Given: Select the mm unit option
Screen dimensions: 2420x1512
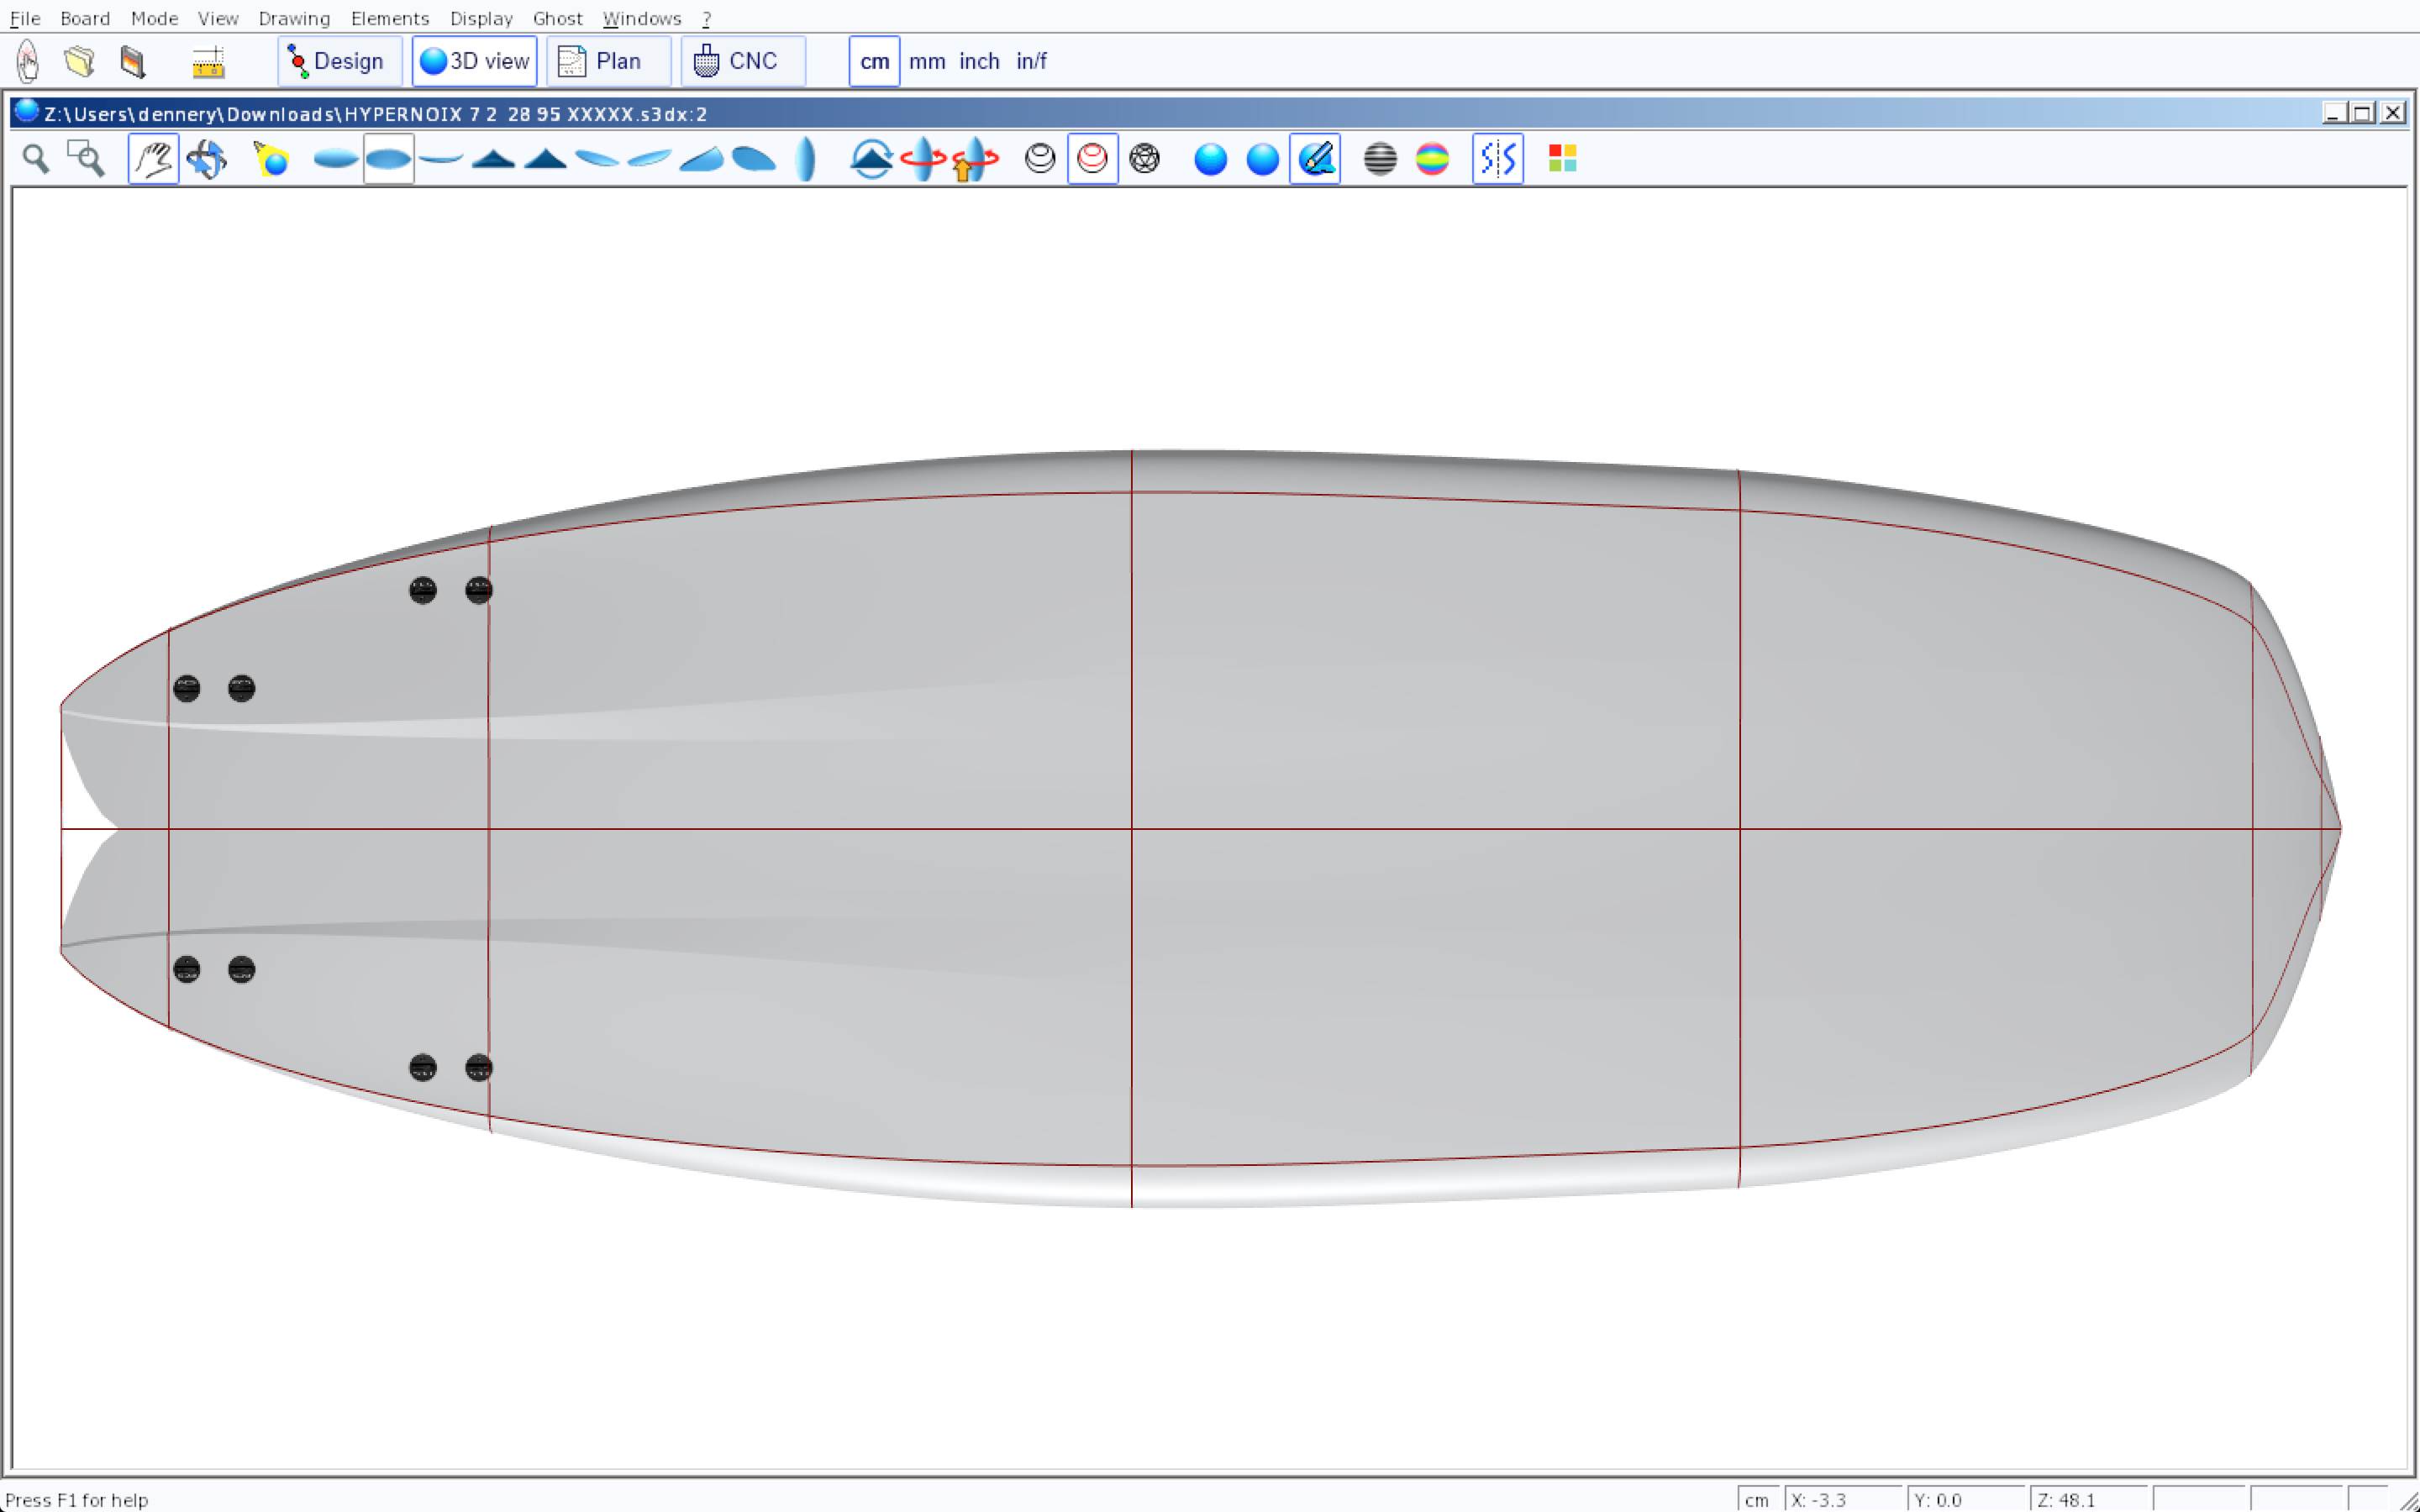Looking at the screenshot, I should tap(927, 61).
